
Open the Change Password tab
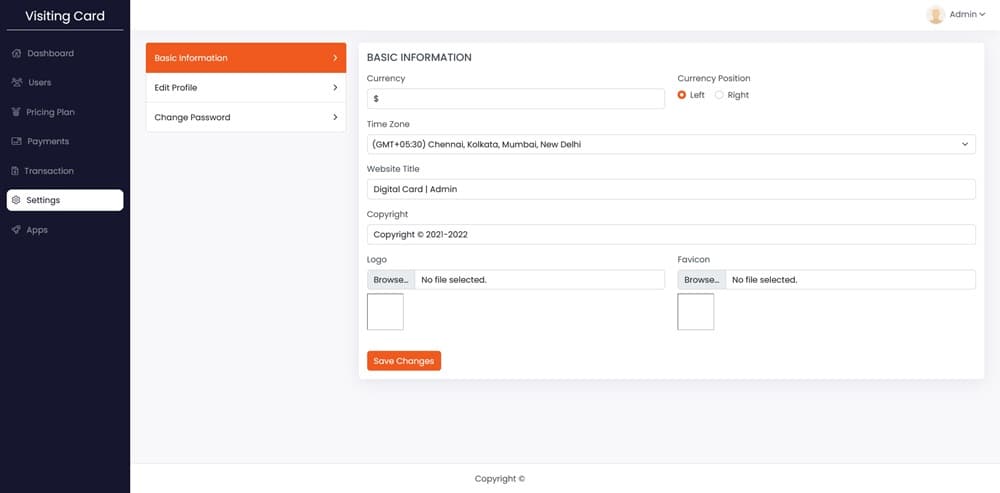click(x=245, y=117)
